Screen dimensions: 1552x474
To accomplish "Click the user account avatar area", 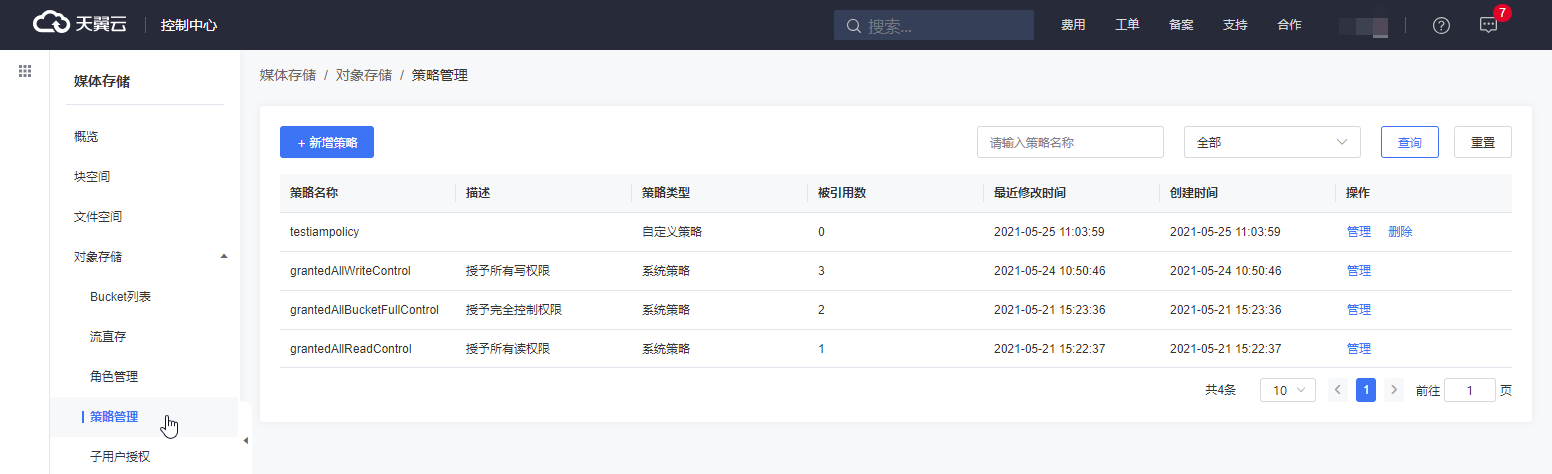I will click(1364, 26).
